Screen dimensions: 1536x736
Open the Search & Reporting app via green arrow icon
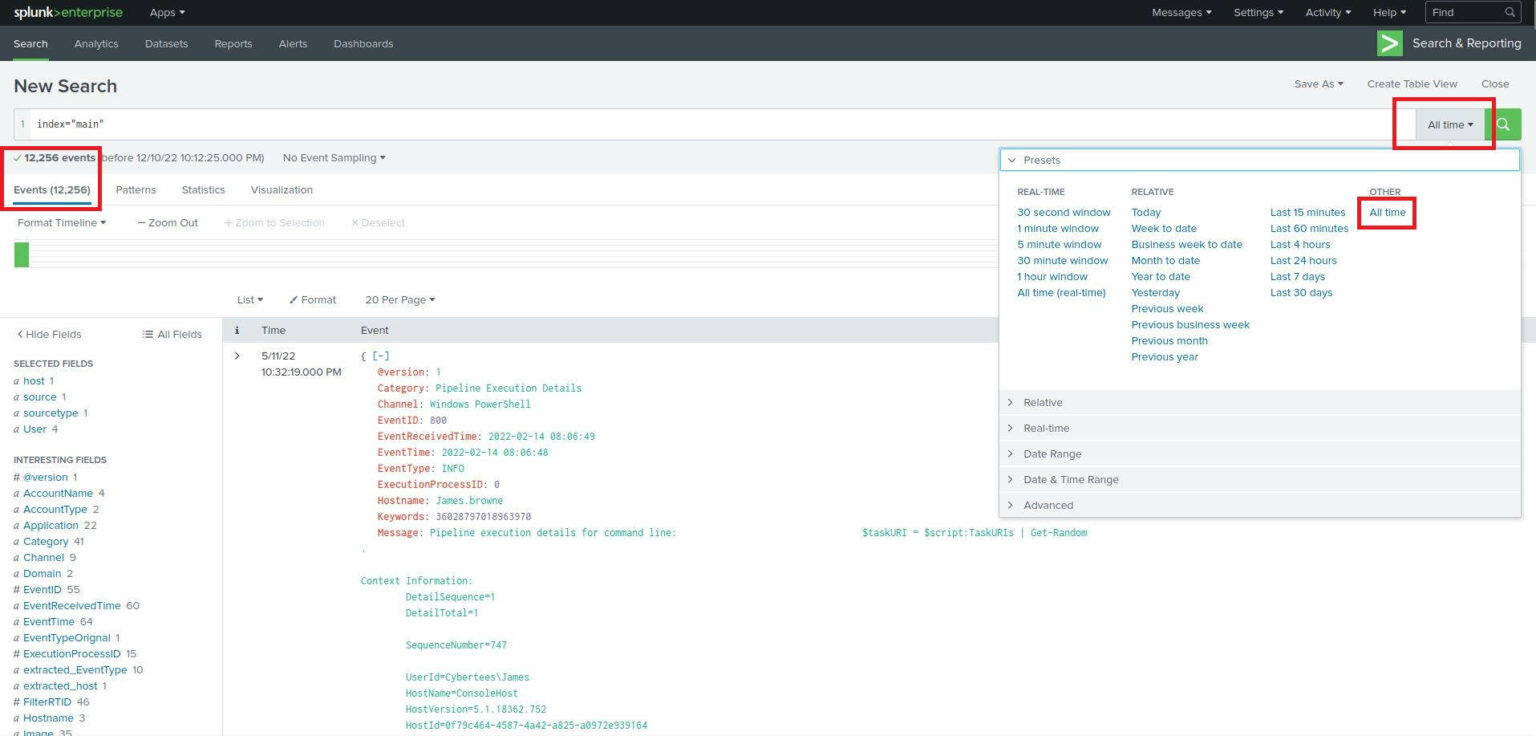click(1389, 43)
